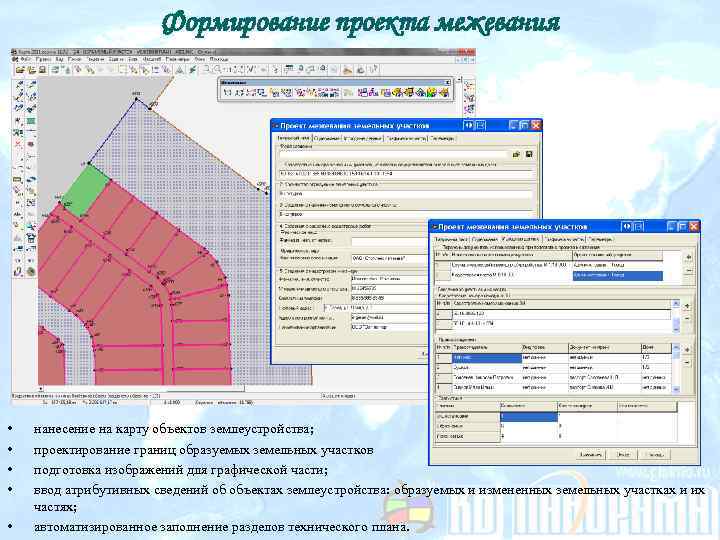Open the Помощь menu in main window
720x540 pixels.
[x=219, y=60]
